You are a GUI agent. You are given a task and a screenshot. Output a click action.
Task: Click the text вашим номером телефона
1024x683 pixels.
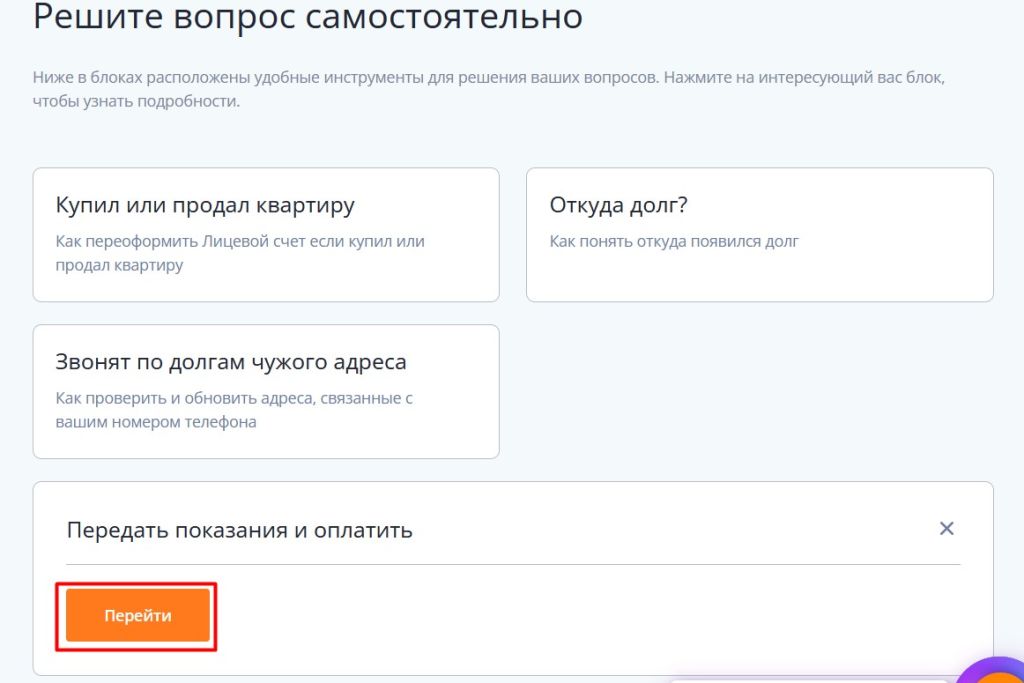click(x=156, y=422)
